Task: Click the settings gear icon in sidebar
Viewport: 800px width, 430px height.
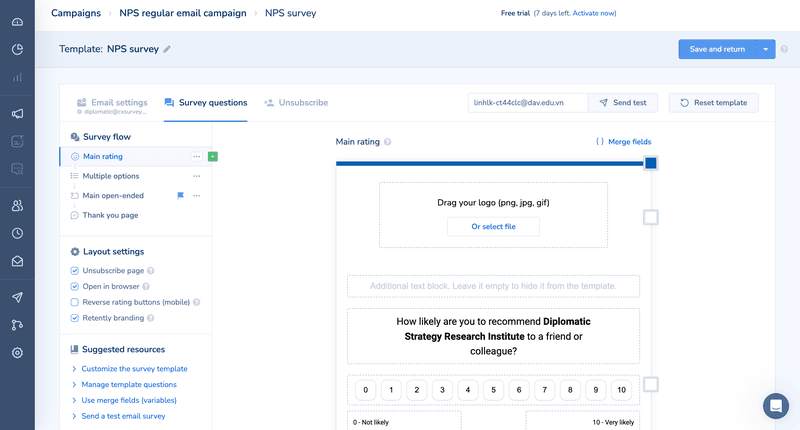Action: pyautogui.click(x=17, y=353)
